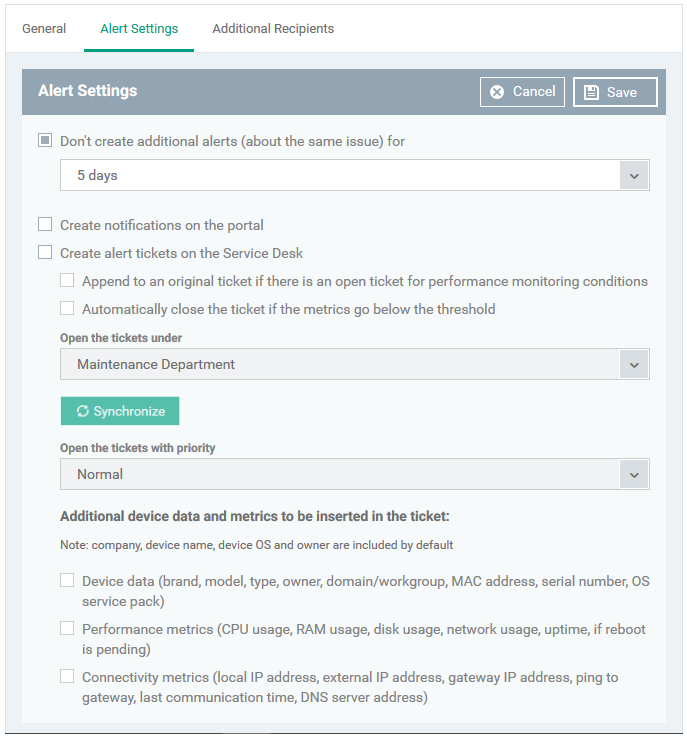The image size is (687, 737).
Task: Select the Alert Settings tab
Action: coord(139,29)
